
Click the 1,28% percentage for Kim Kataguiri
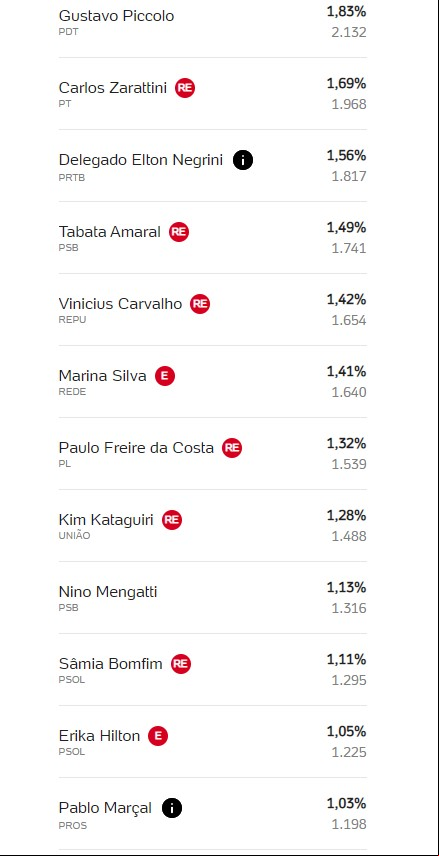[x=347, y=516]
